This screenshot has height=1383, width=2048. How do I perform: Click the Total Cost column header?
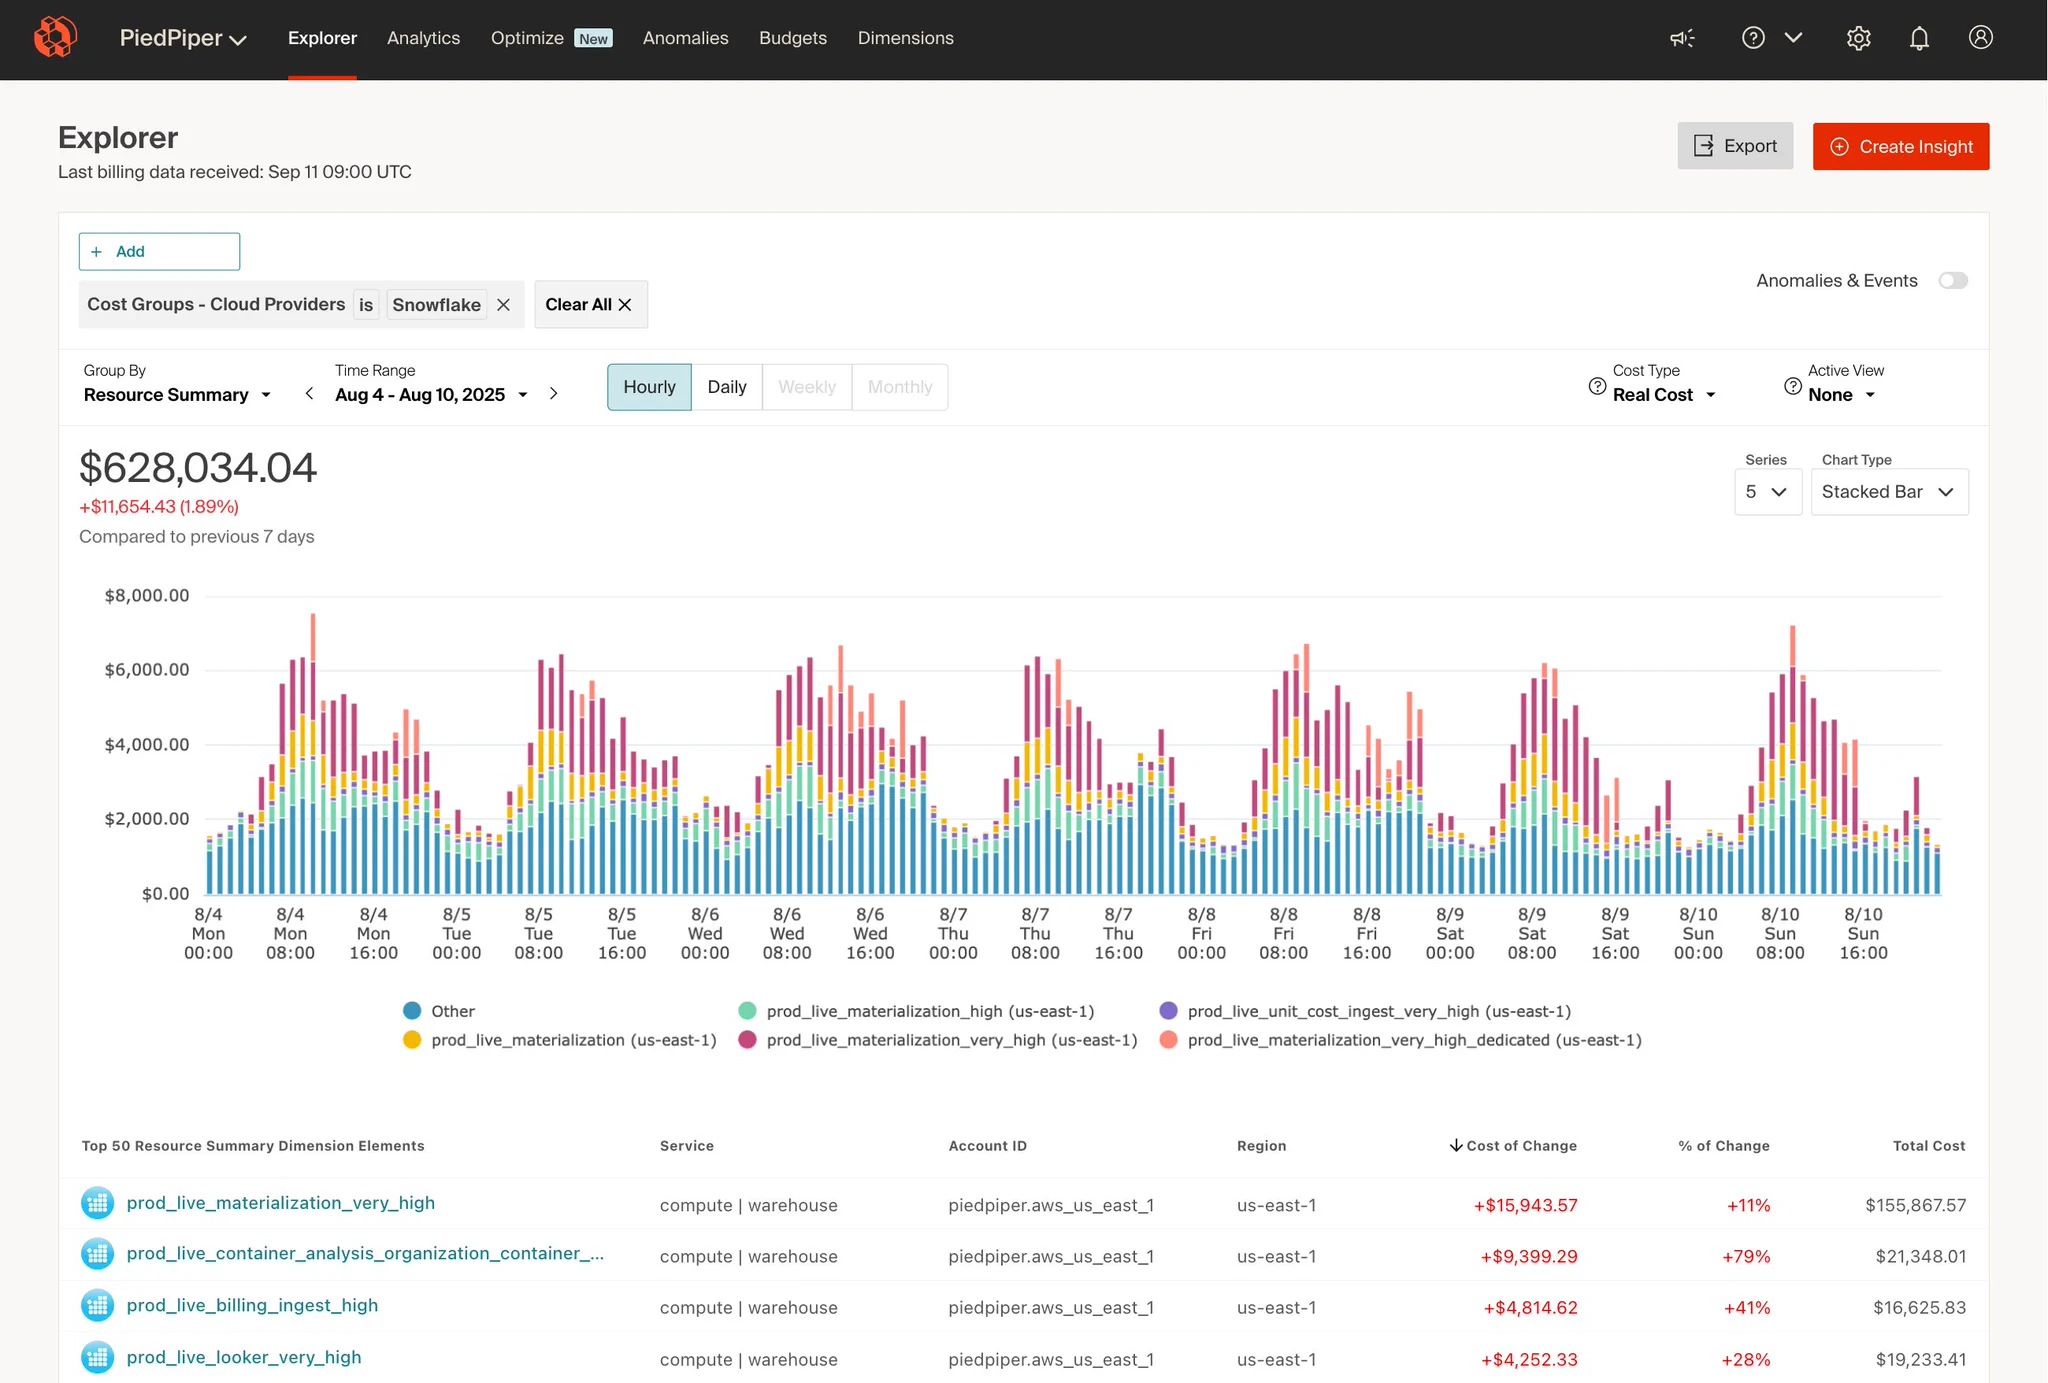1928,1146
